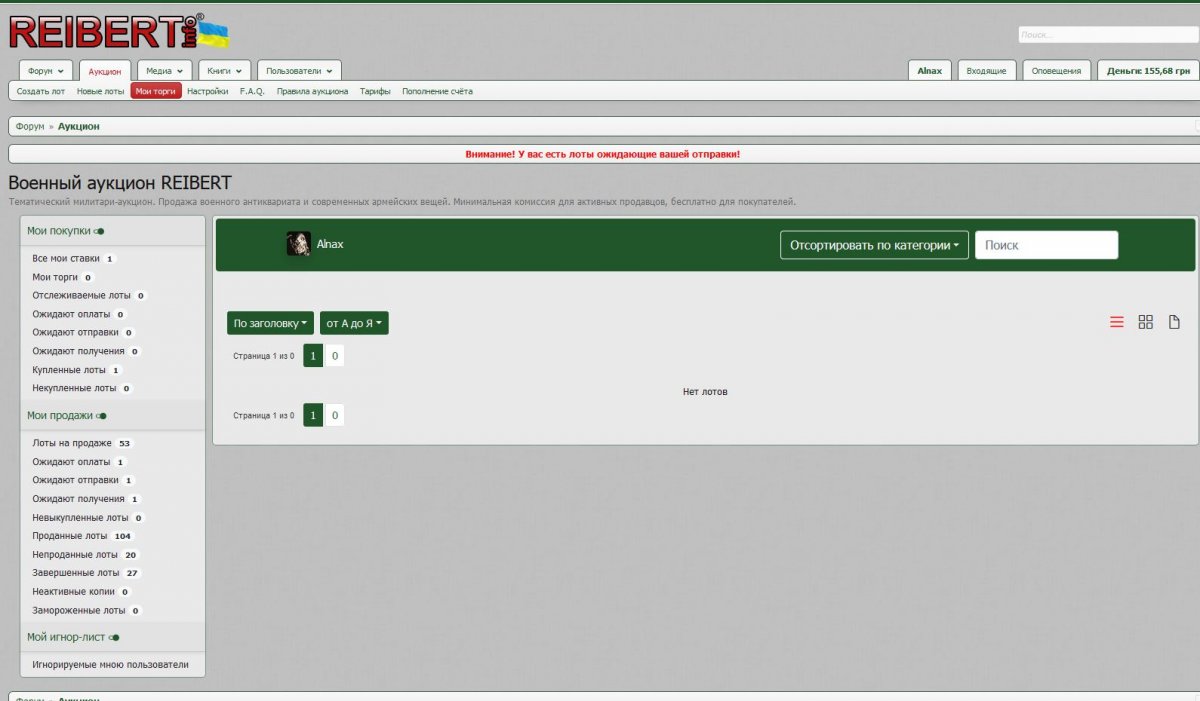This screenshot has height=701, width=1200.
Task: Open Создать лот submenu item
Action: point(41,91)
